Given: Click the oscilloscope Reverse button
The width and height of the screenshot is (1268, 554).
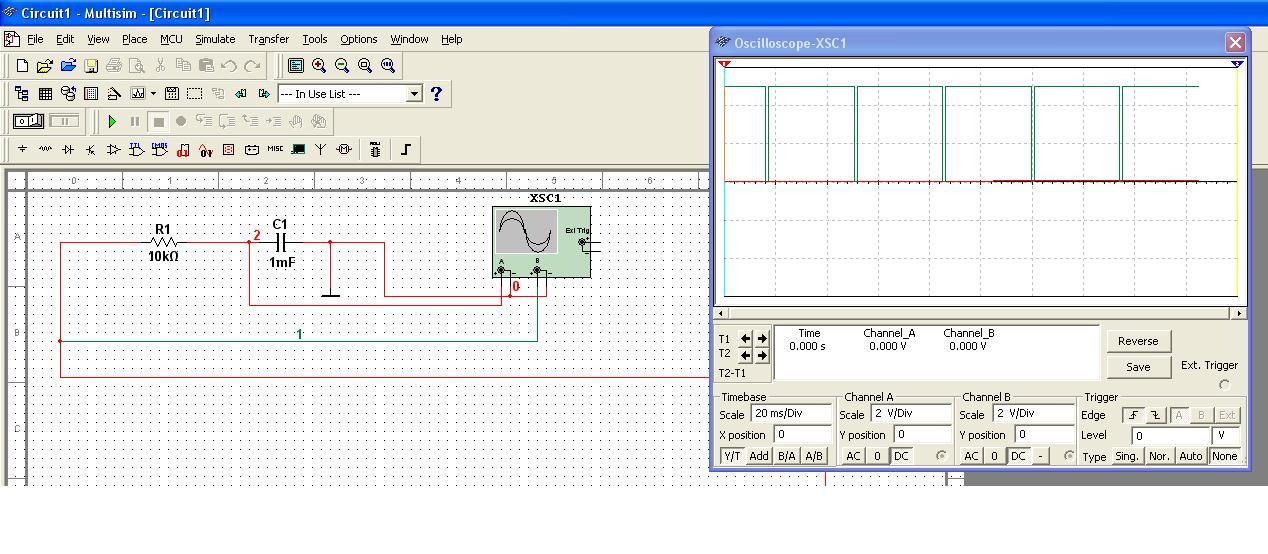Looking at the screenshot, I should pos(1138,341).
